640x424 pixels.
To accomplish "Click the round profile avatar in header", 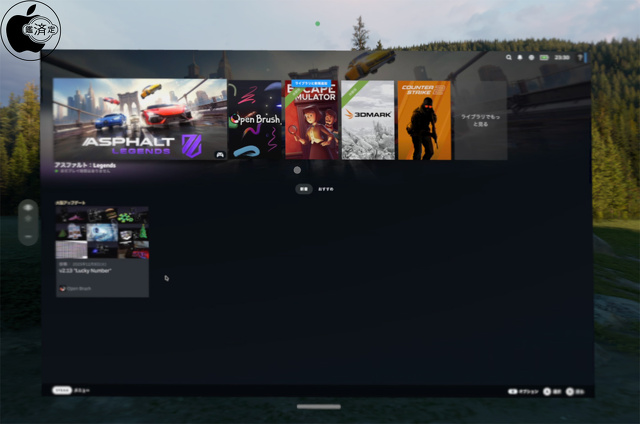I will (x=531, y=58).
